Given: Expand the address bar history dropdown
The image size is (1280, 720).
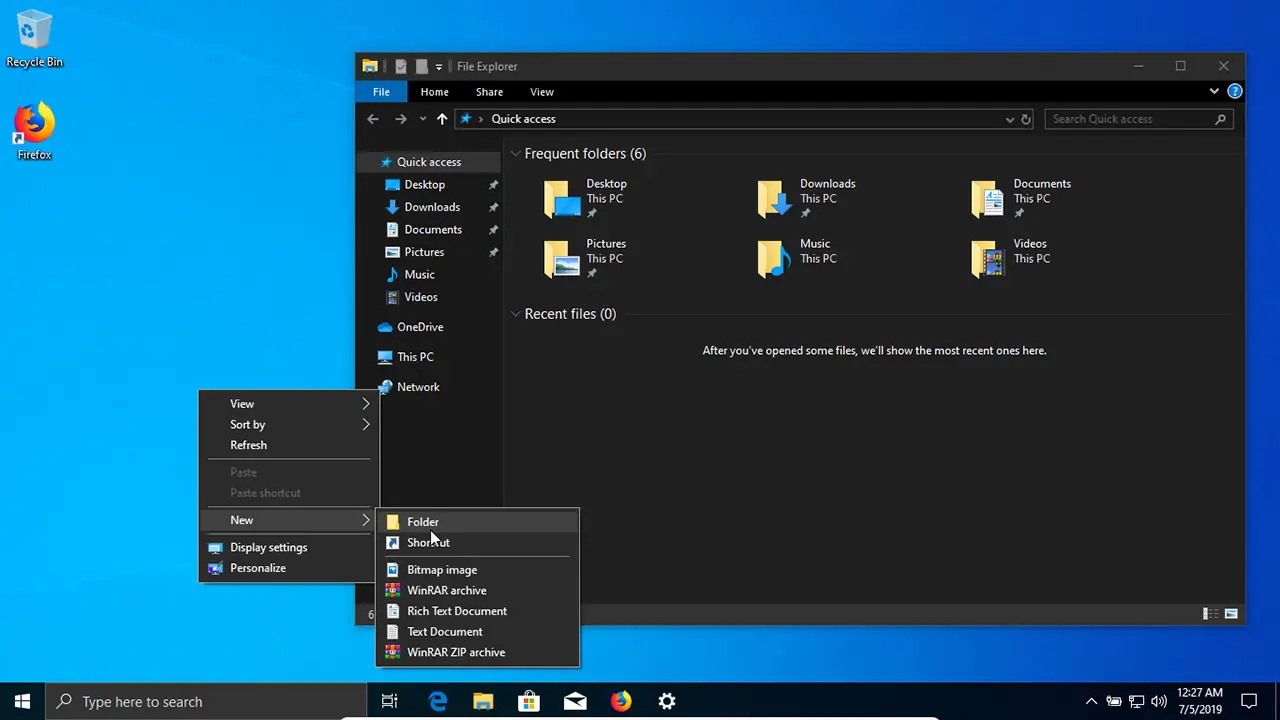Looking at the screenshot, I should (1009, 119).
